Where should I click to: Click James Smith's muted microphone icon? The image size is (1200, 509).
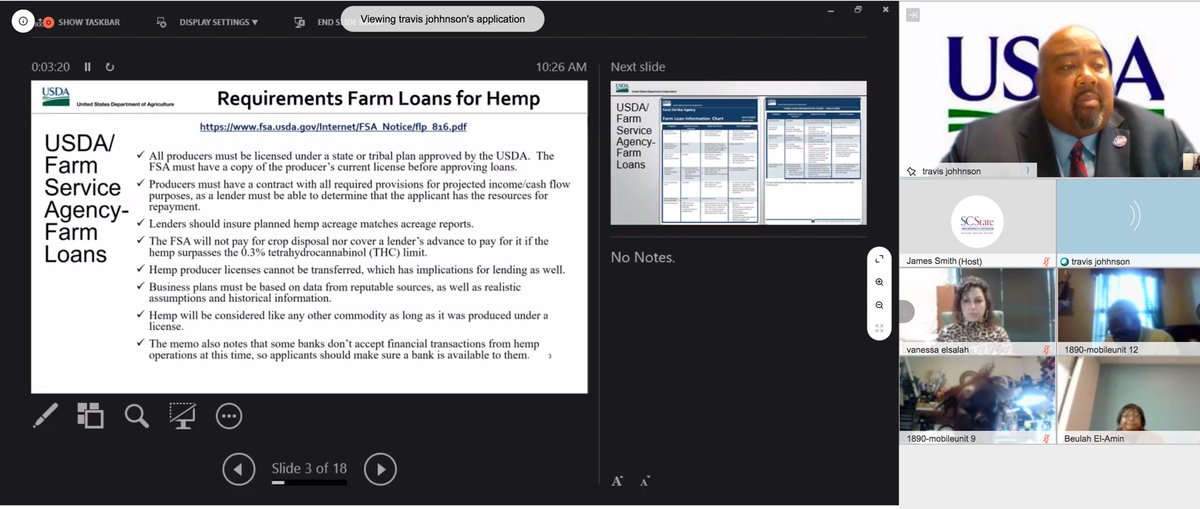click(x=1045, y=260)
